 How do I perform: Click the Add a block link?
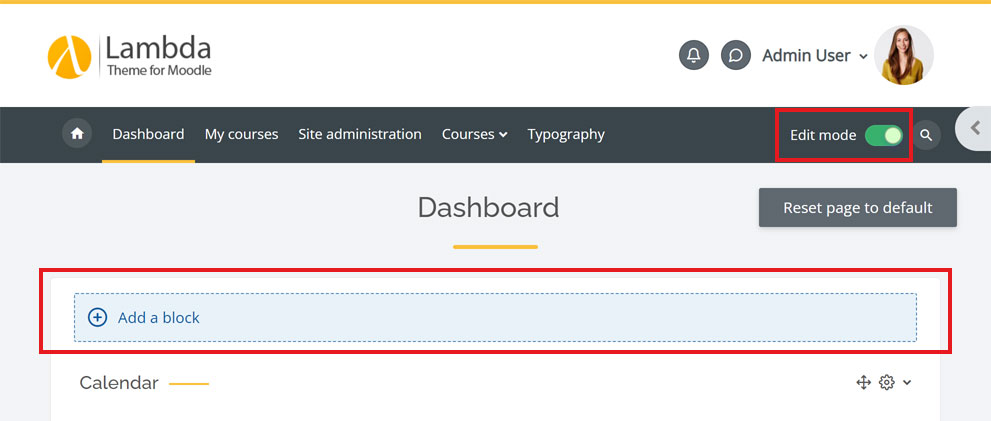[158, 318]
